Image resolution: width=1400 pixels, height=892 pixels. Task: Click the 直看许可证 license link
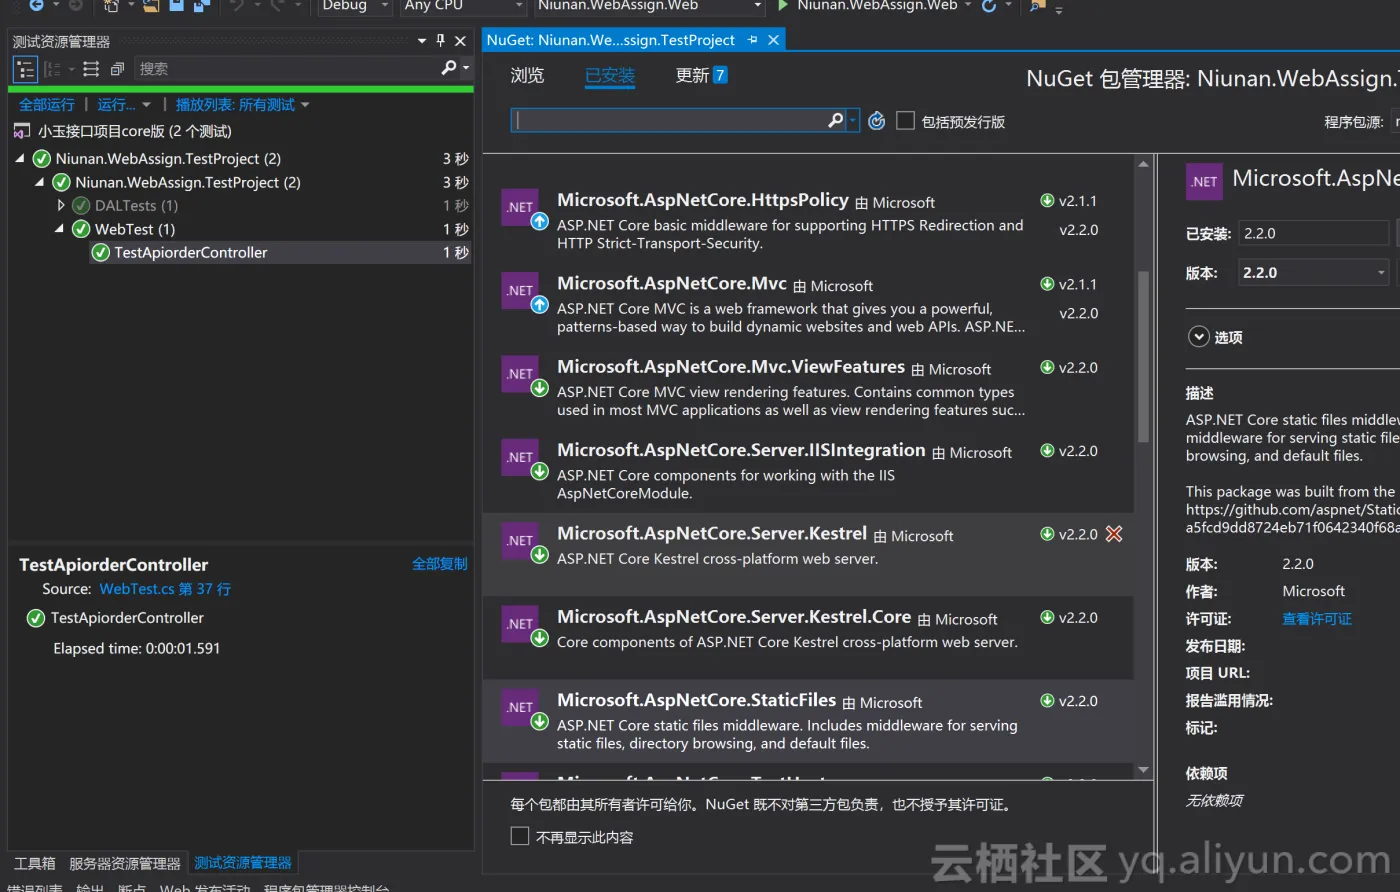tap(1316, 618)
